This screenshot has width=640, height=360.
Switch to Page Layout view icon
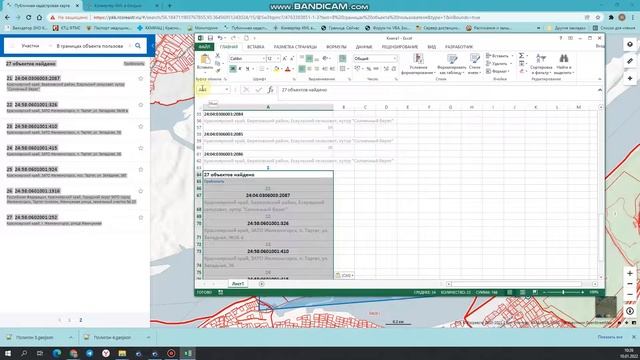(x=522, y=292)
